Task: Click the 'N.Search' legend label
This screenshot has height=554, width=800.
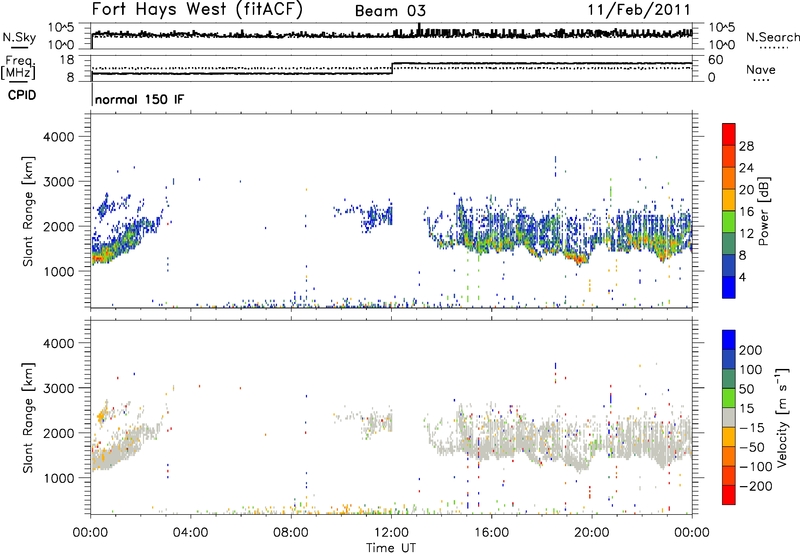Action: coord(773,37)
